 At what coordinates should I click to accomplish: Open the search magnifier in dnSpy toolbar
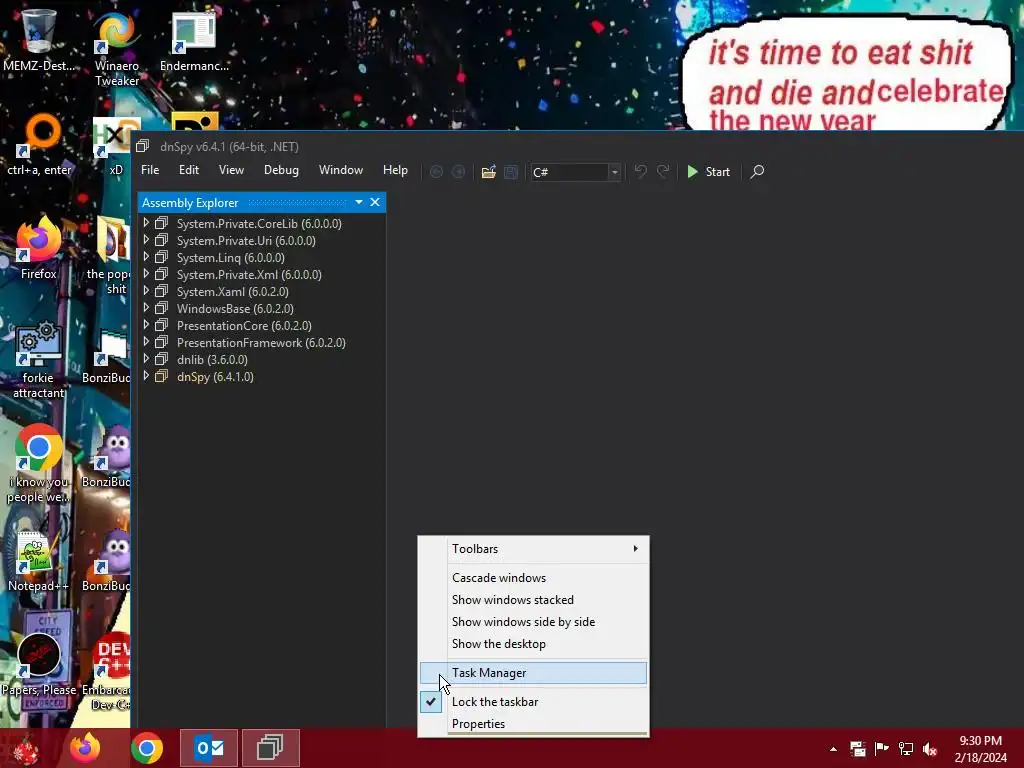pyautogui.click(x=757, y=171)
